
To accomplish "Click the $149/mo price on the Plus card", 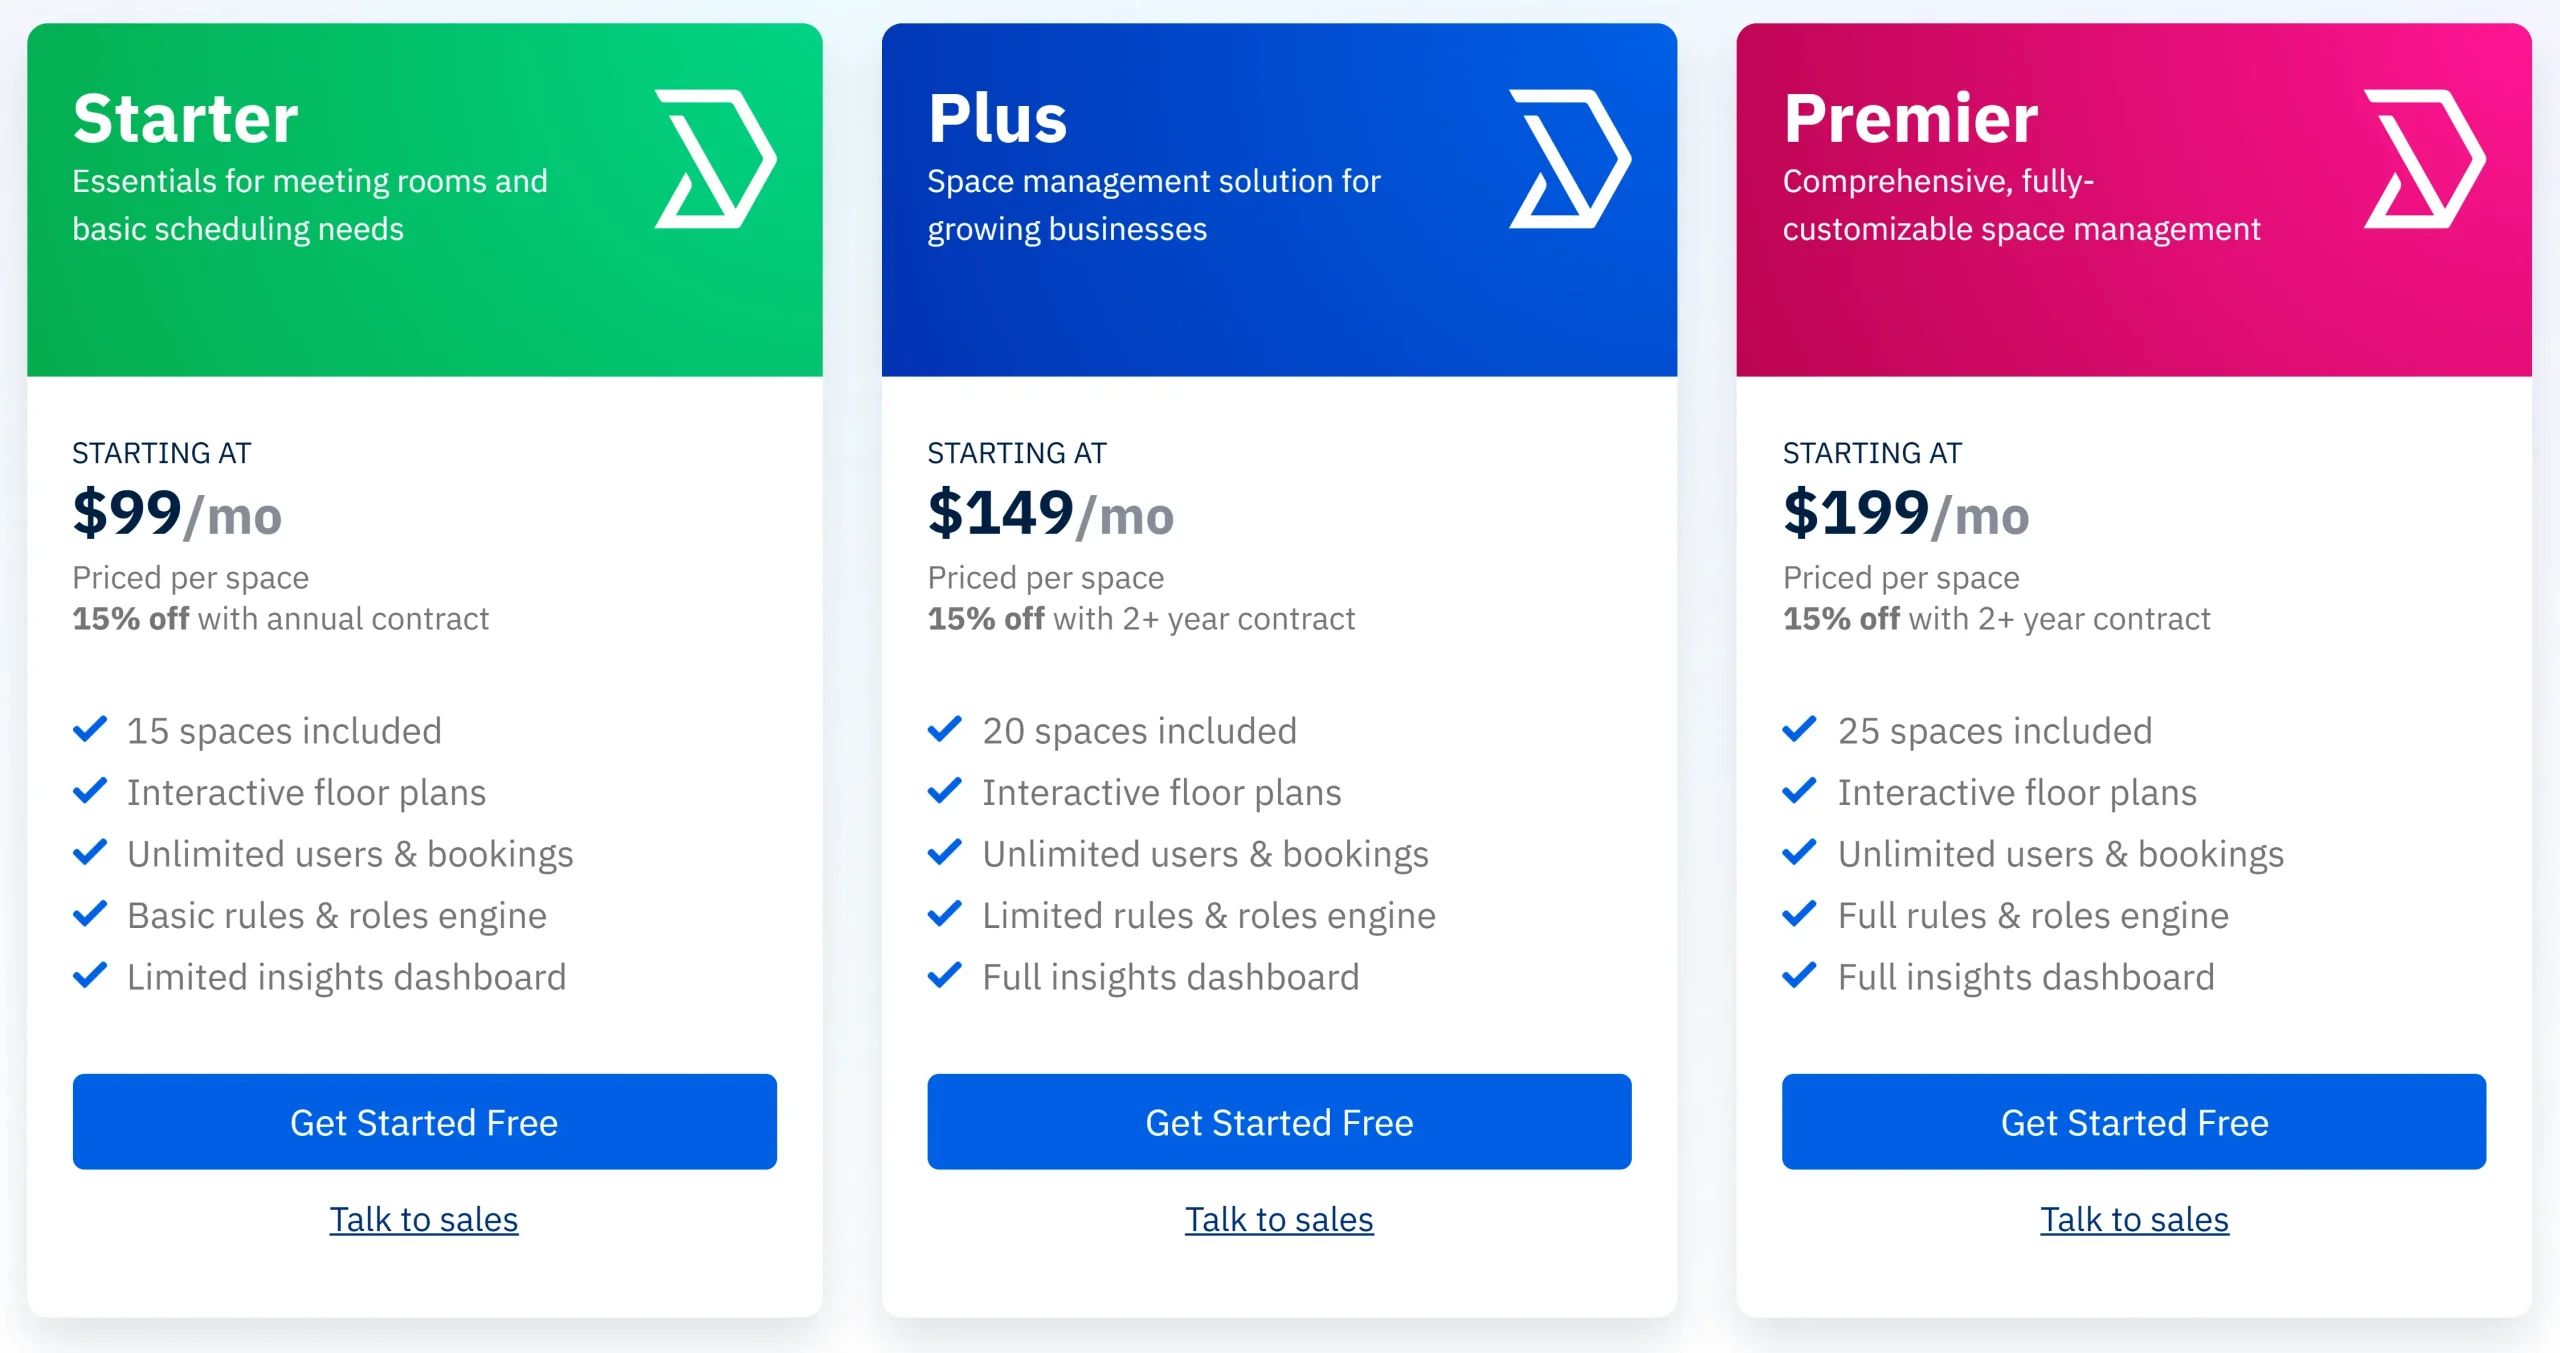I will coord(1050,515).
